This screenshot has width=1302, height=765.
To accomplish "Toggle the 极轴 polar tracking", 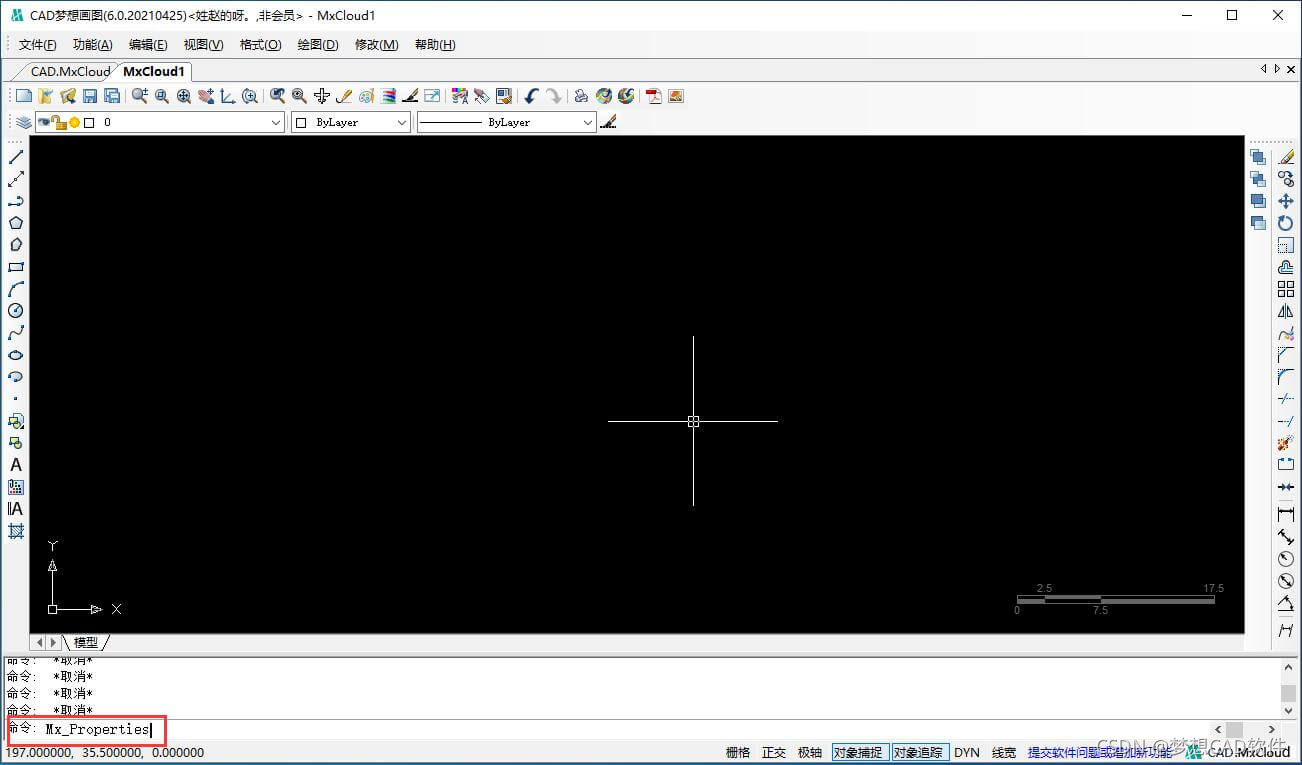I will 810,752.
